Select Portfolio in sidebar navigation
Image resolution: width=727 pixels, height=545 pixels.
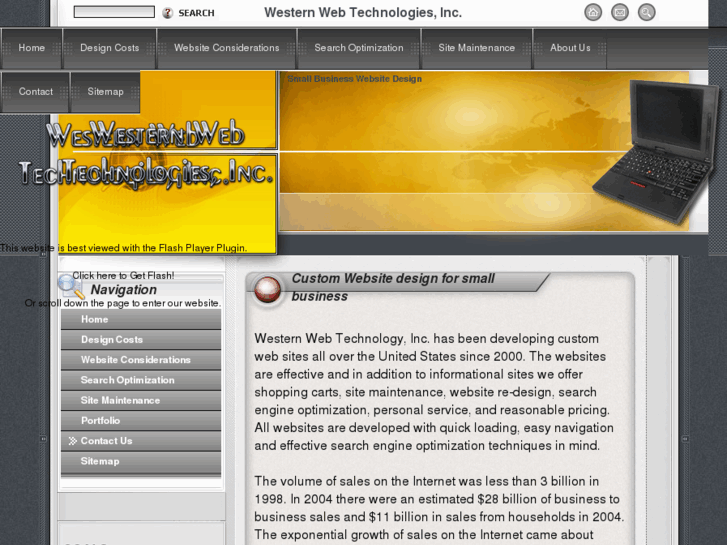pyautogui.click(x=141, y=421)
